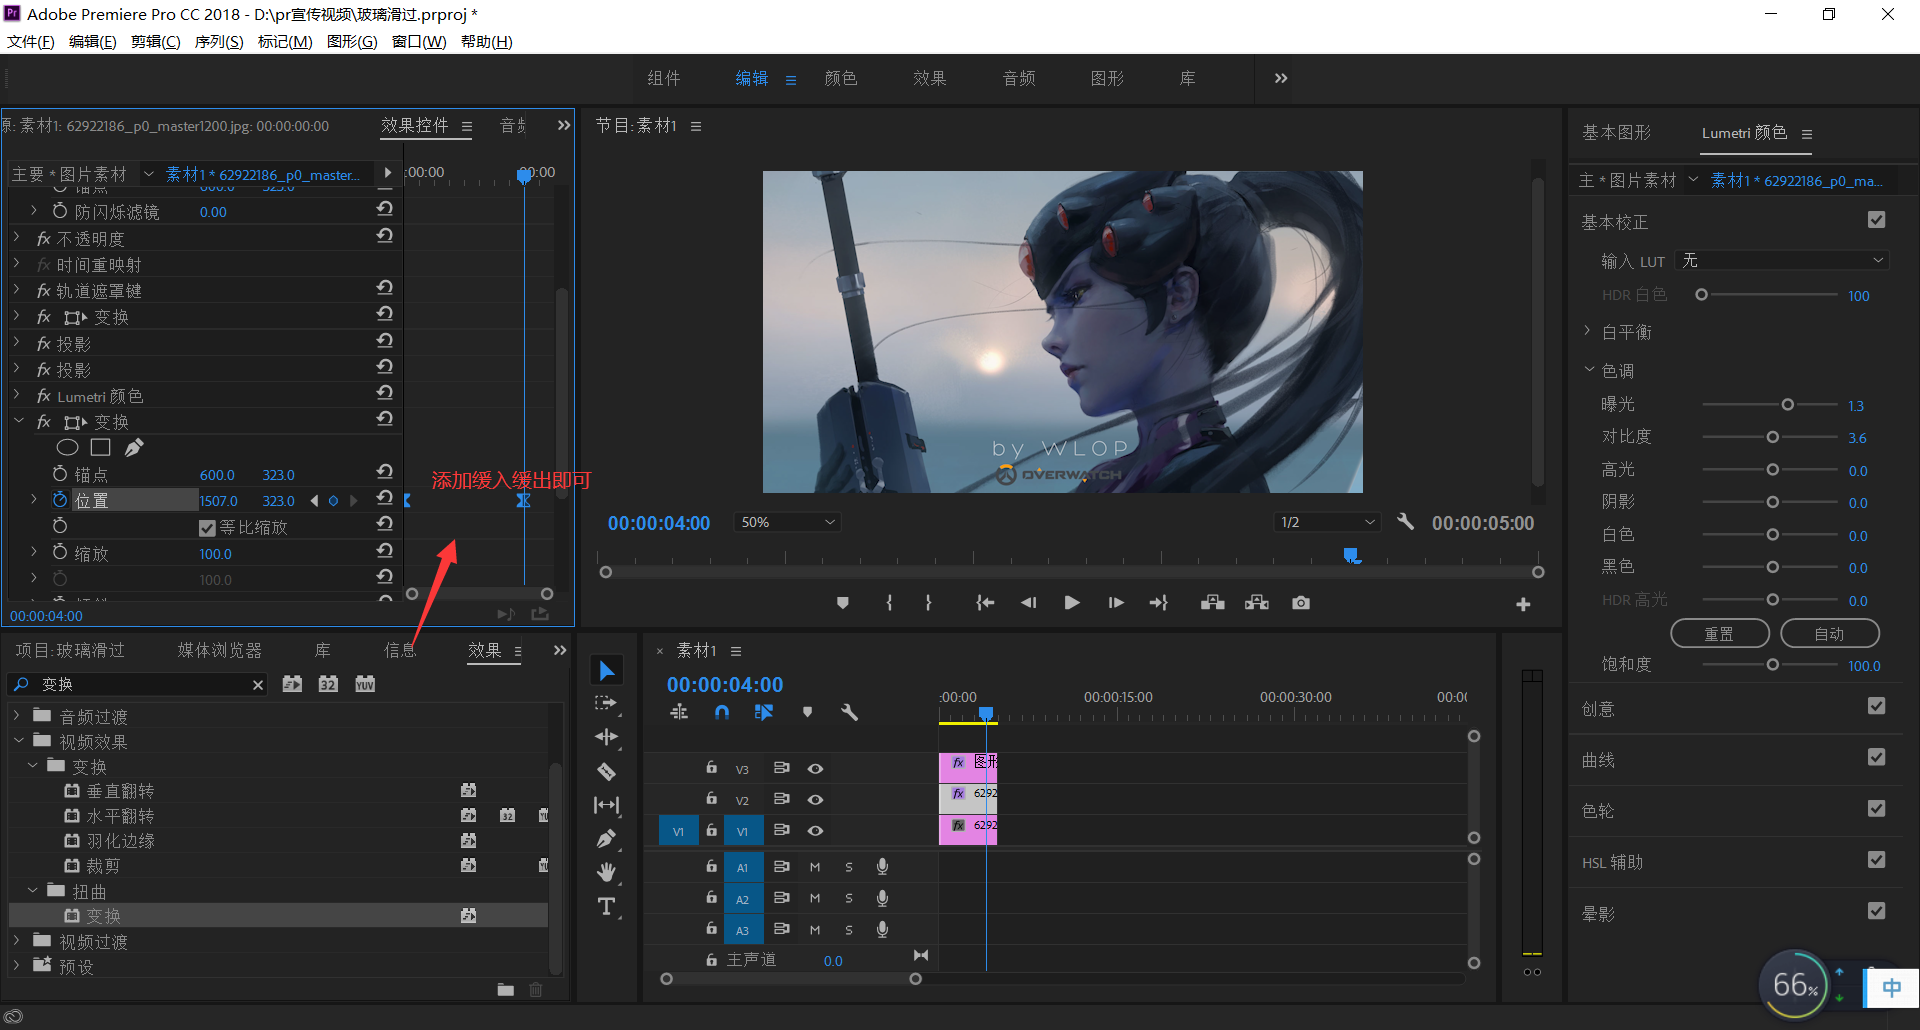The width and height of the screenshot is (1920, 1030).
Task: Expand the Video Transitions folder
Action: point(17,941)
